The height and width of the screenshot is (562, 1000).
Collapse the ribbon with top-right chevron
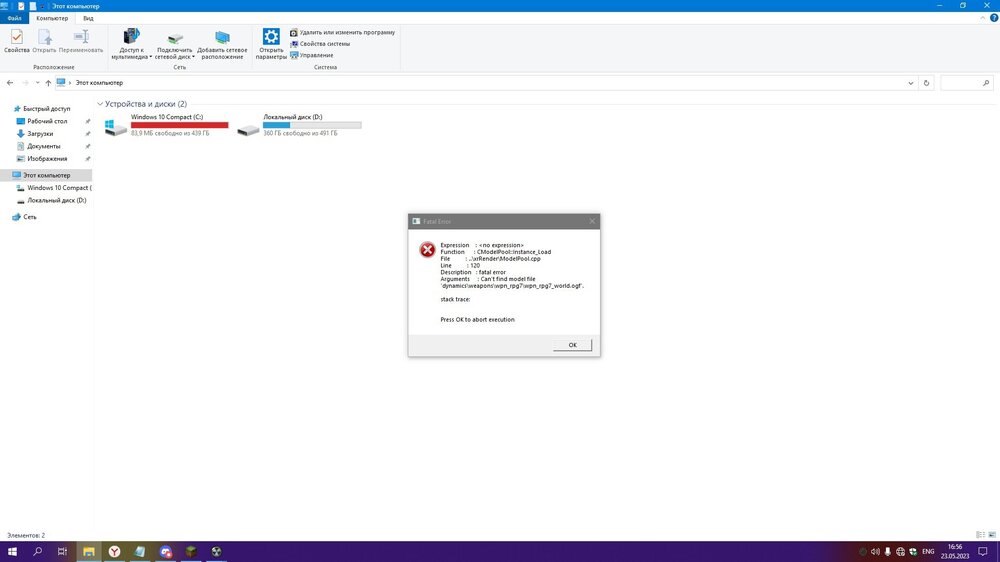982,18
